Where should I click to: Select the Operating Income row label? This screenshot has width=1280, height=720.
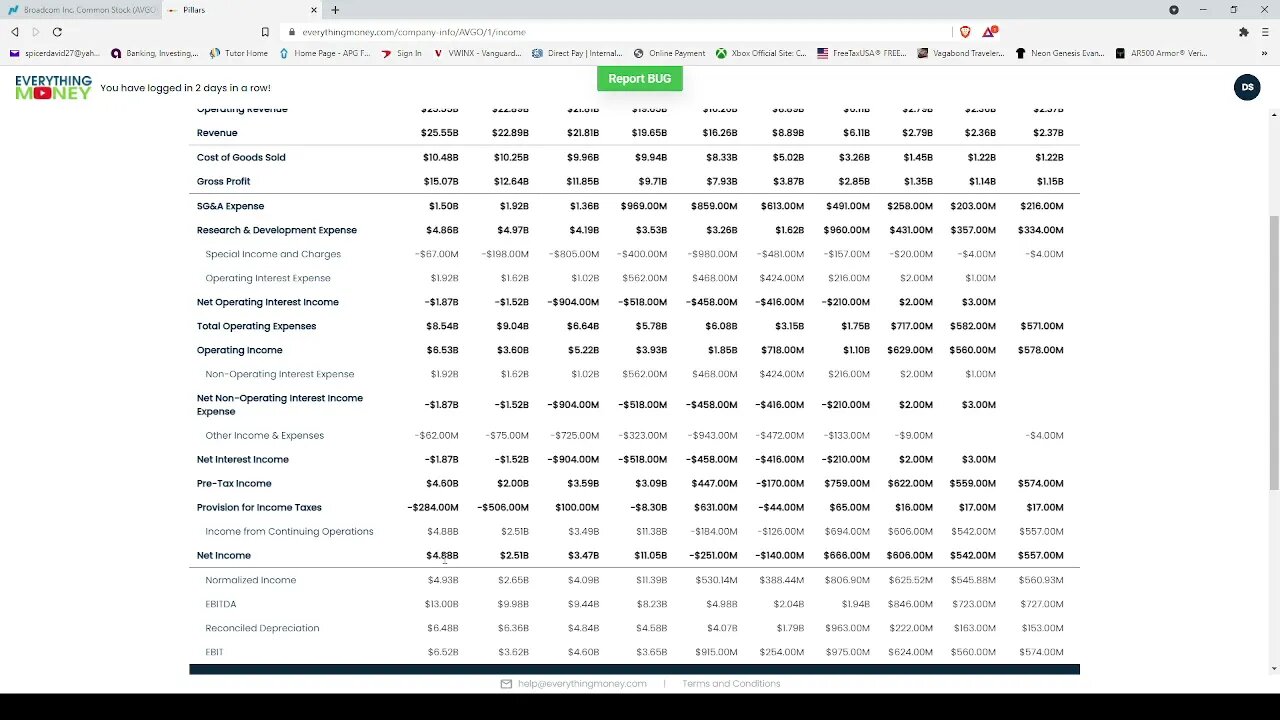[240, 350]
